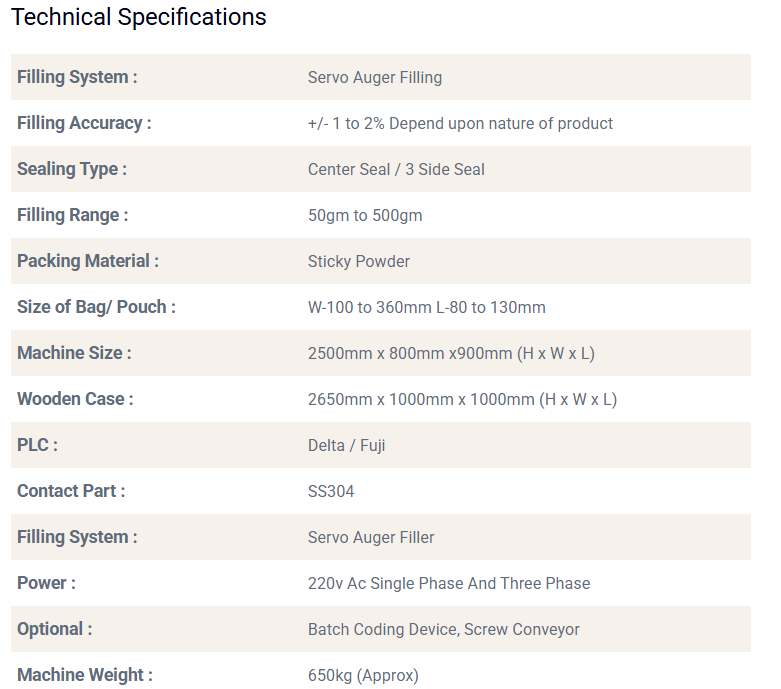Click the Technical Specifications heading
The height and width of the screenshot is (689, 781).
click(139, 17)
